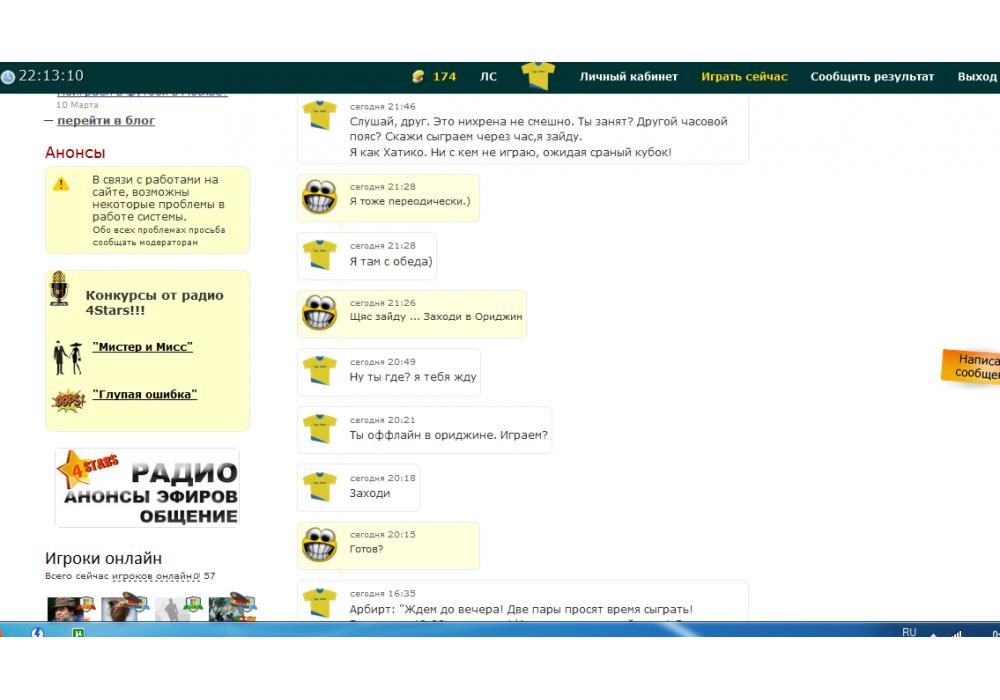
Task: Click the clock icon beside 22:13:10
Action: [8, 77]
